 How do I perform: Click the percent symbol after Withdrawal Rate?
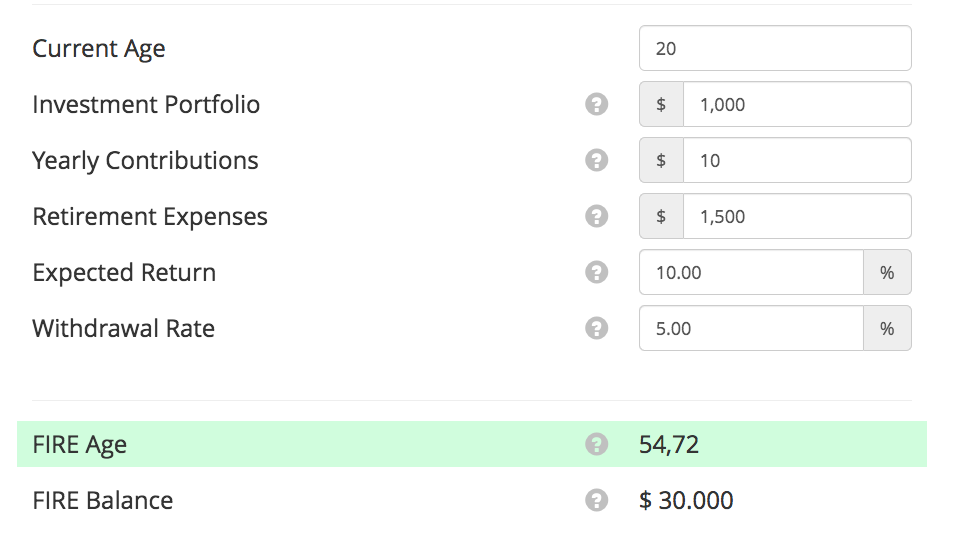887,328
